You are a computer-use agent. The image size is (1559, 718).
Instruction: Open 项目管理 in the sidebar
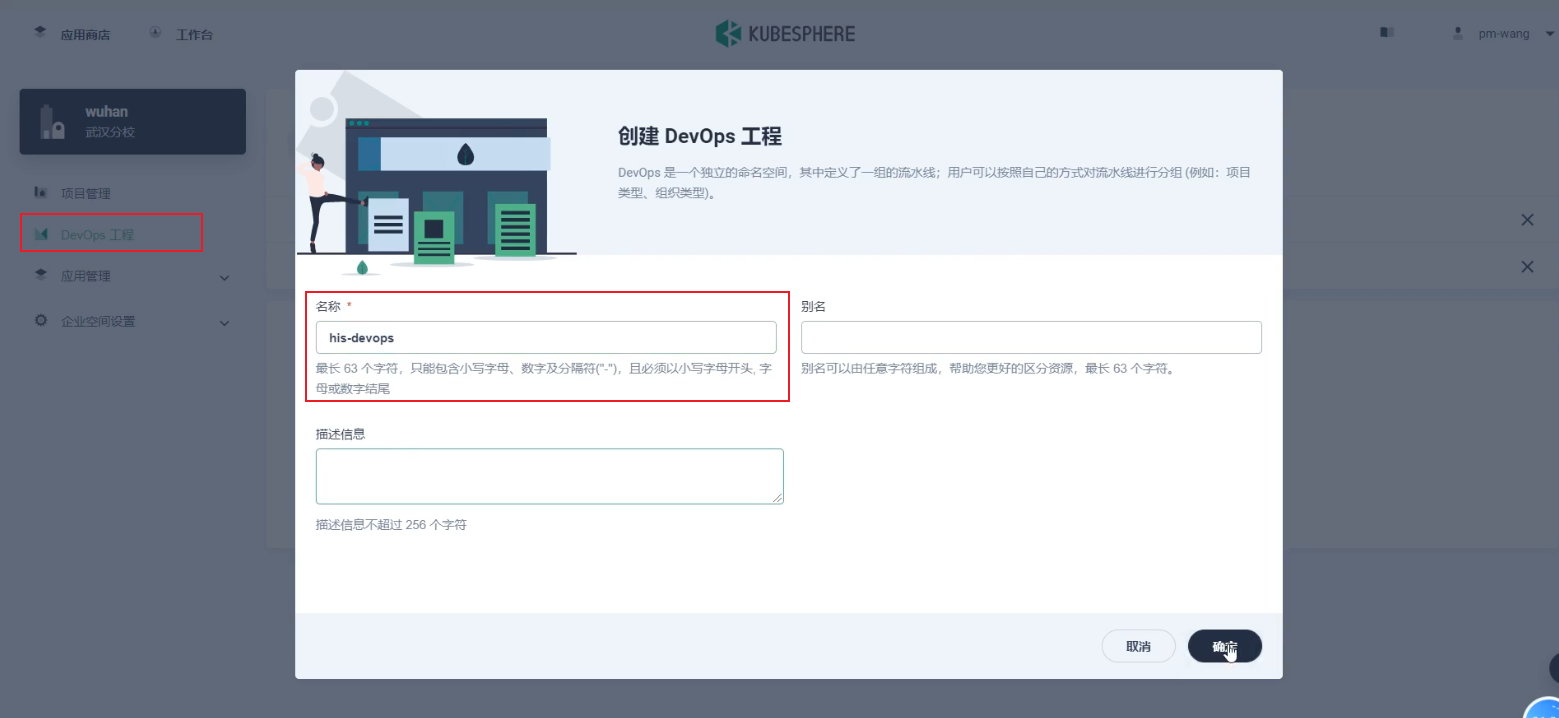click(x=86, y=193)
